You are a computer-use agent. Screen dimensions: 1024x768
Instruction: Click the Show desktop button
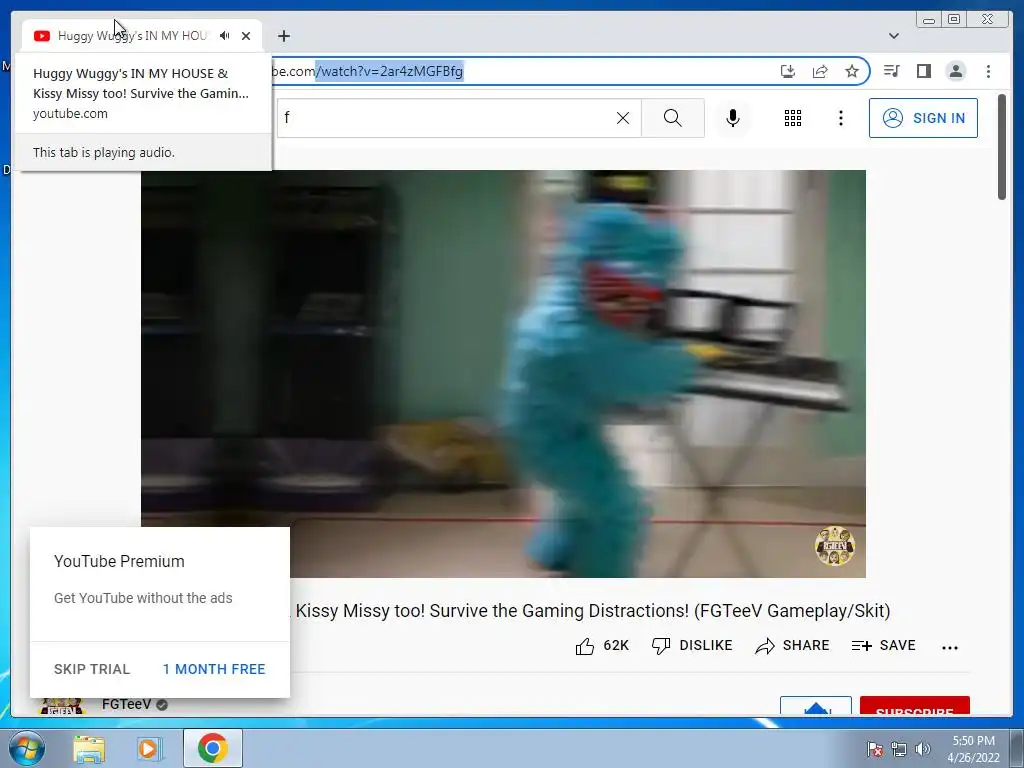pos(1017,748)
